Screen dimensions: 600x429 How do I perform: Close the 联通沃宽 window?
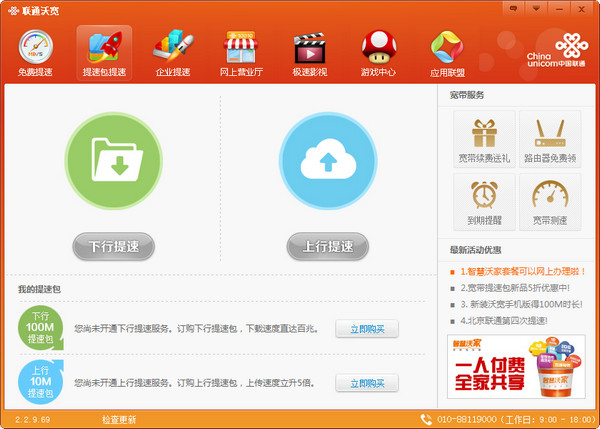pos(582,8)
